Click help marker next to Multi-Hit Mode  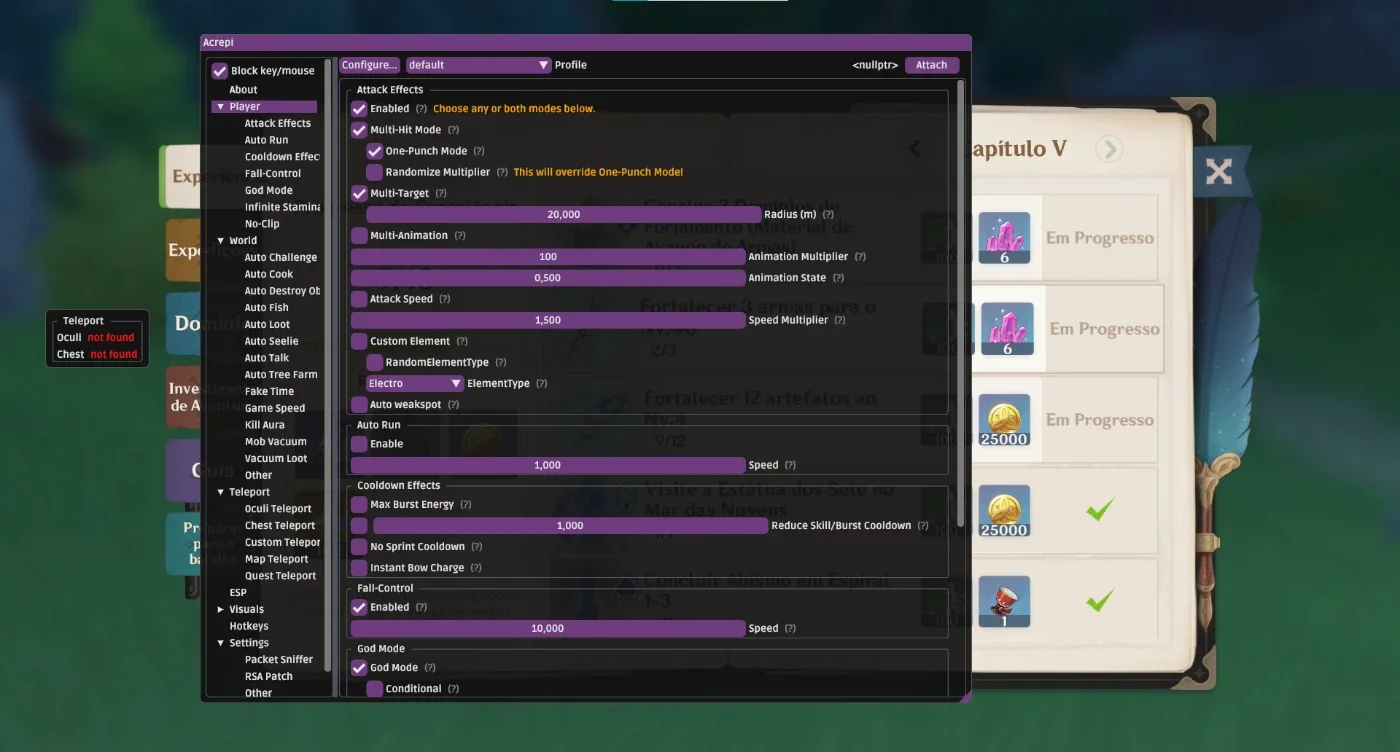pos(453,130)
